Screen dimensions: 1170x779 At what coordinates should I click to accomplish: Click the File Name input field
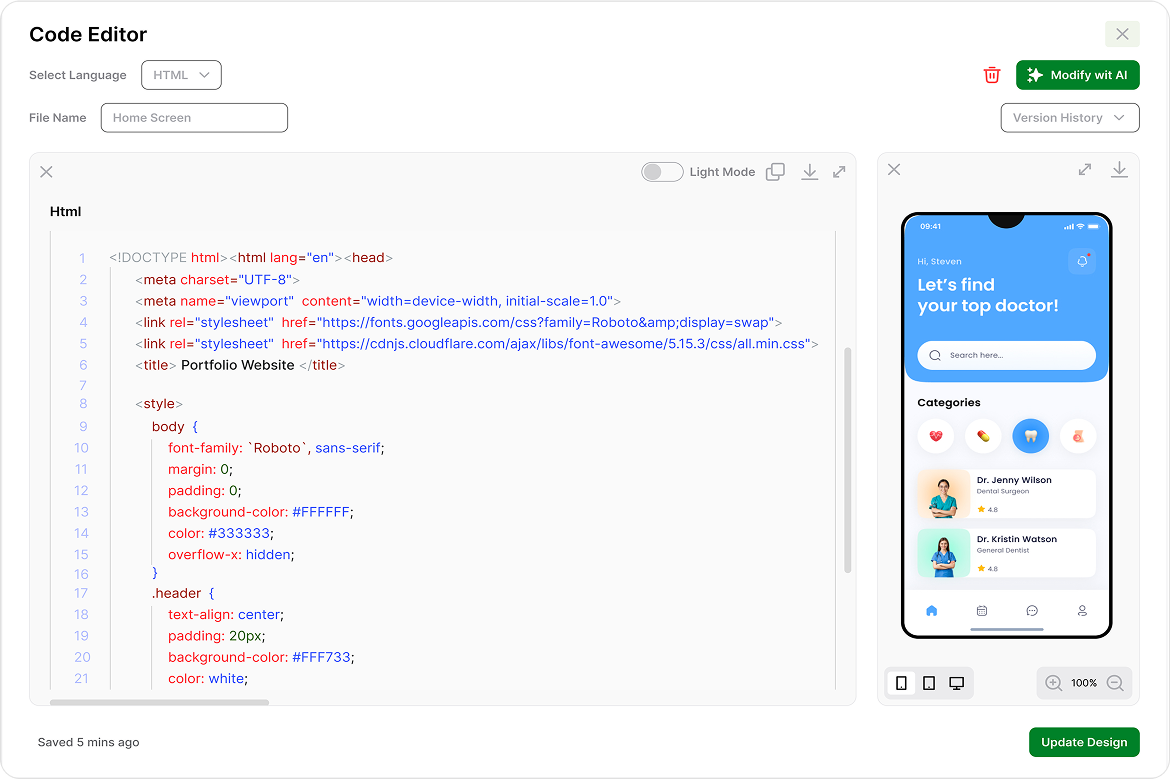(x=194, y=118)
